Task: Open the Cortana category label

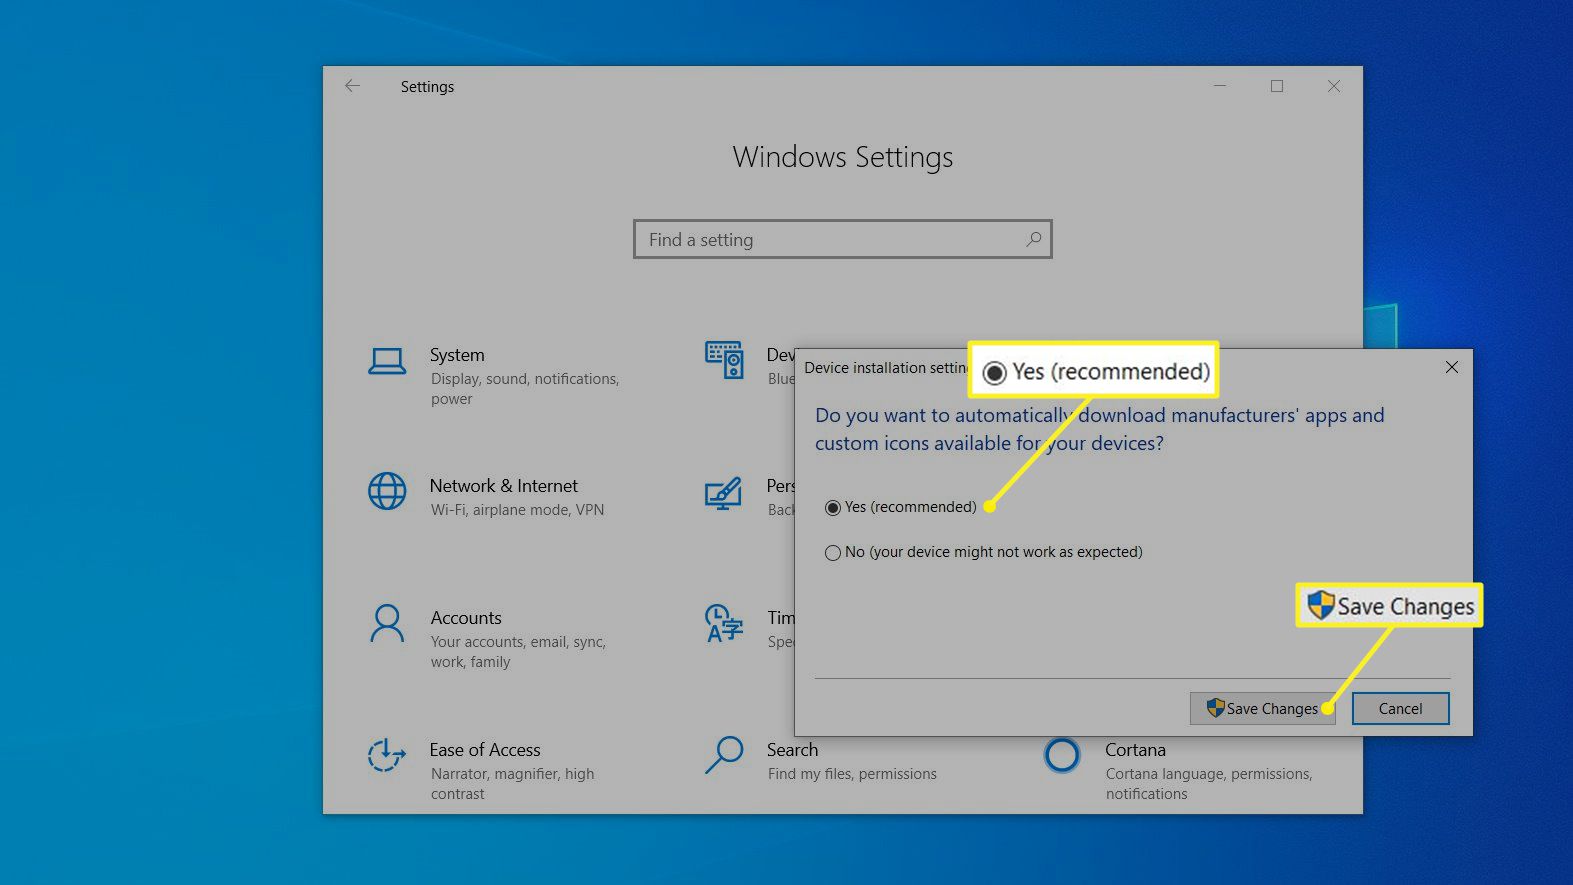Action: point(1135,750)
